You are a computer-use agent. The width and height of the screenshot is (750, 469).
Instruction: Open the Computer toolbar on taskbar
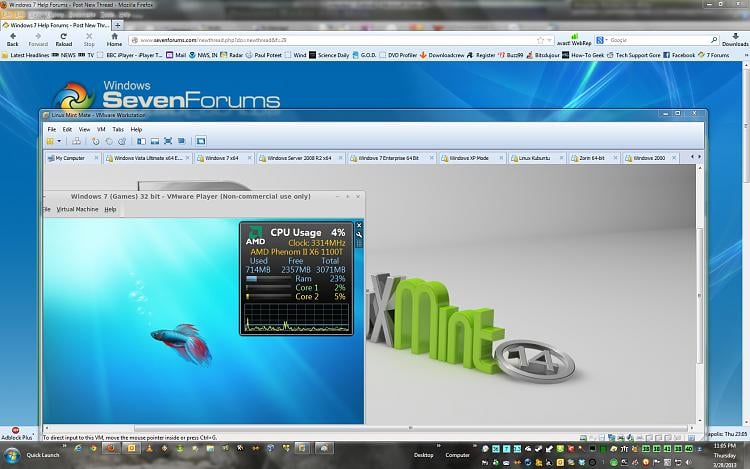point(458,455)
